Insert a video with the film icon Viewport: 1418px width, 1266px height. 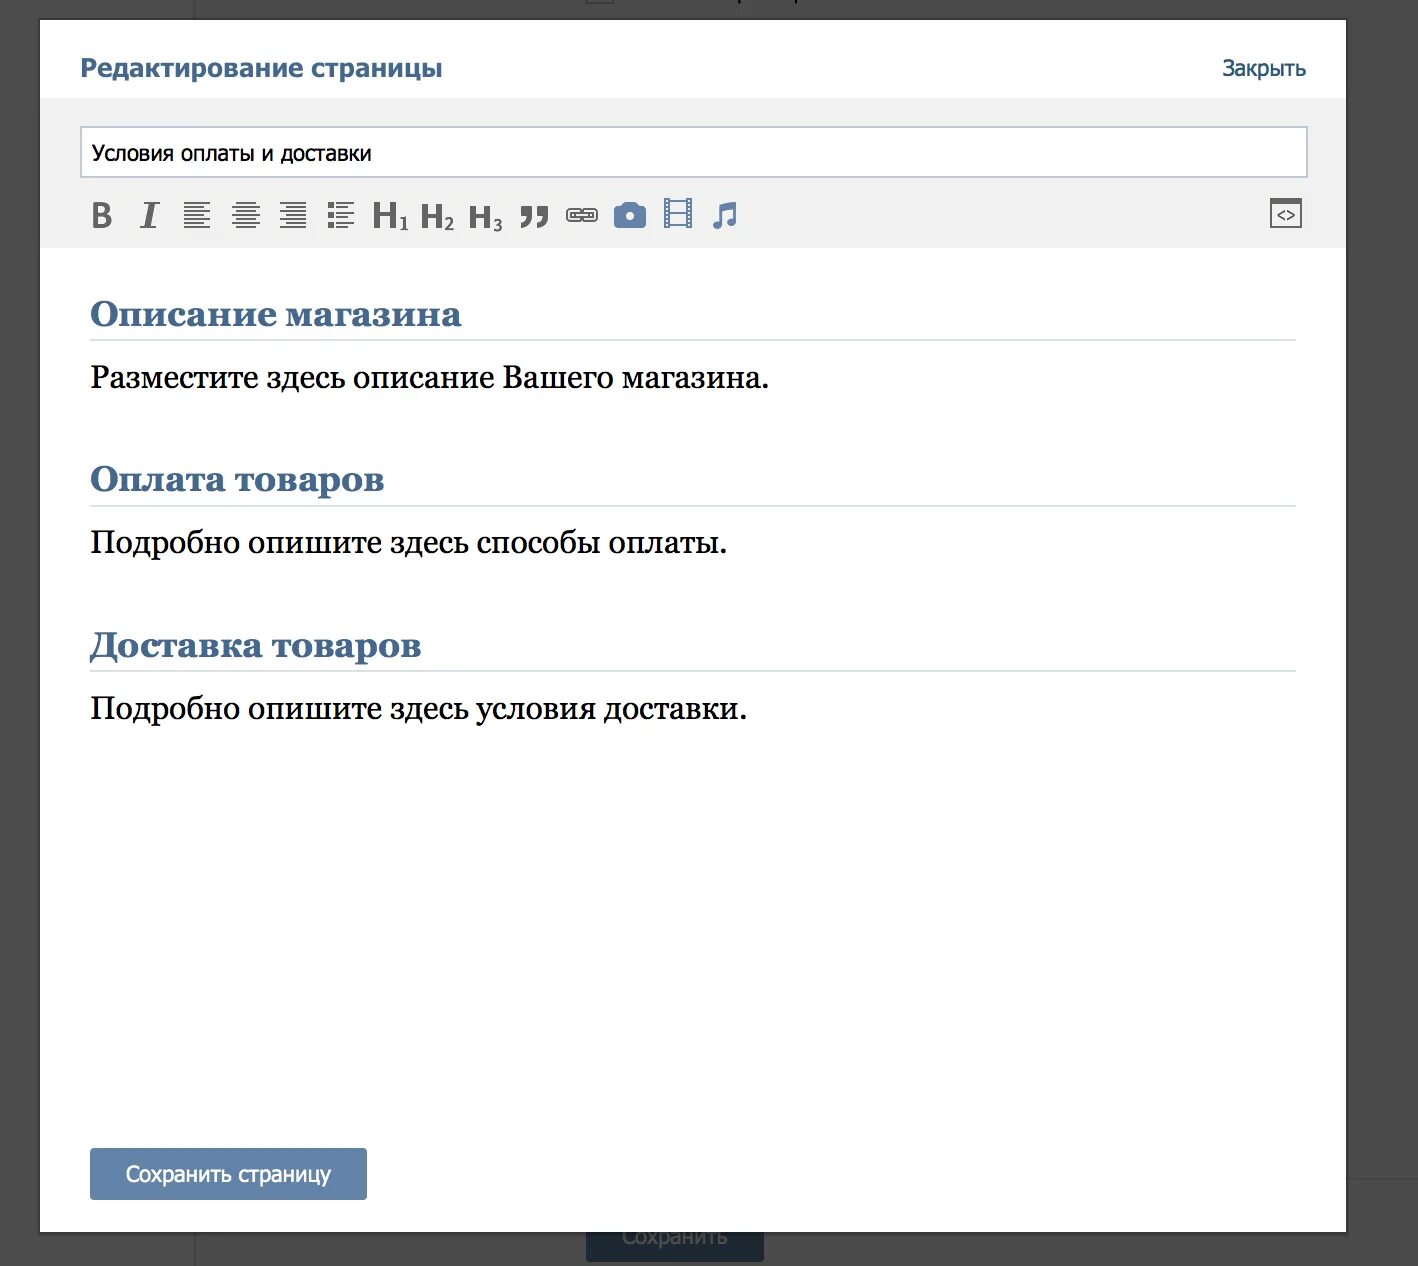(678, 214)
